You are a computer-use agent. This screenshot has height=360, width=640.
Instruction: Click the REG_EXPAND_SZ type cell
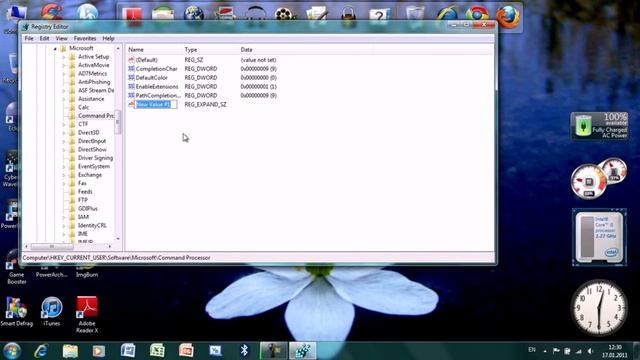(205, 104)
